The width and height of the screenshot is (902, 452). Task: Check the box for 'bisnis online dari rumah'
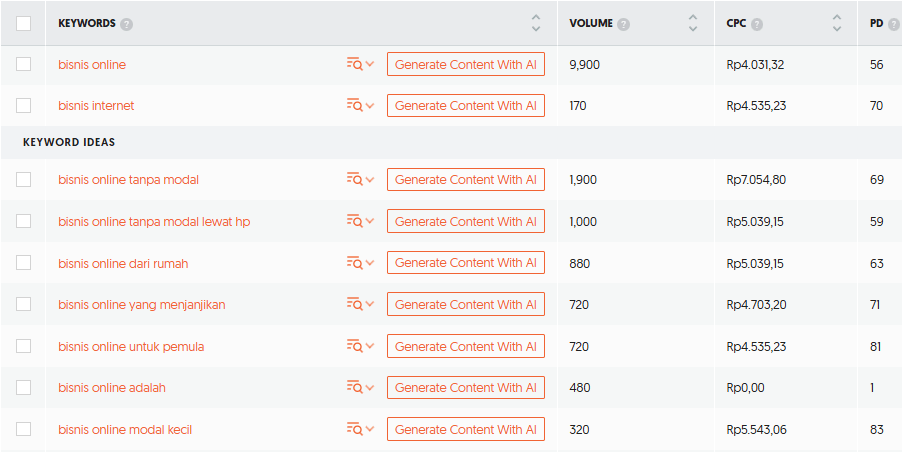tap(24, 263)
